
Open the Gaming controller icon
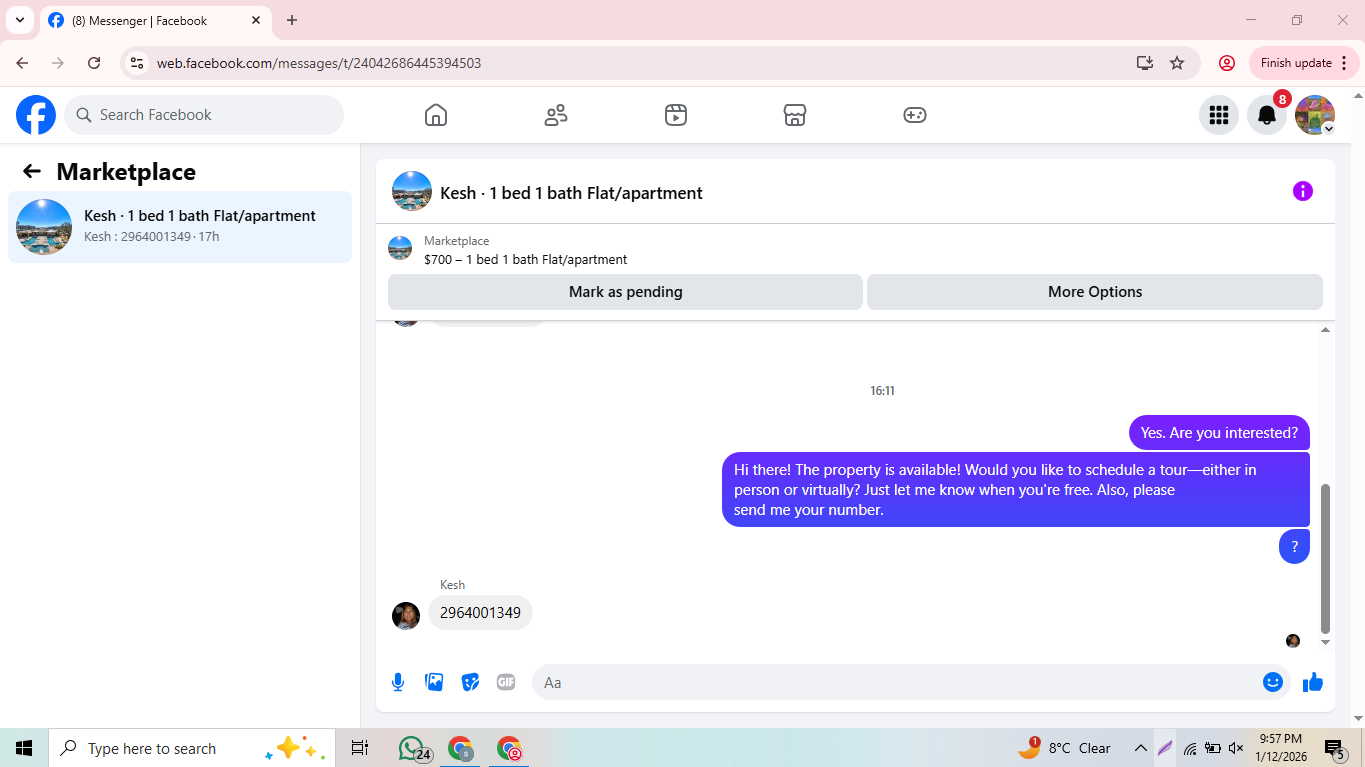[915, 115]
